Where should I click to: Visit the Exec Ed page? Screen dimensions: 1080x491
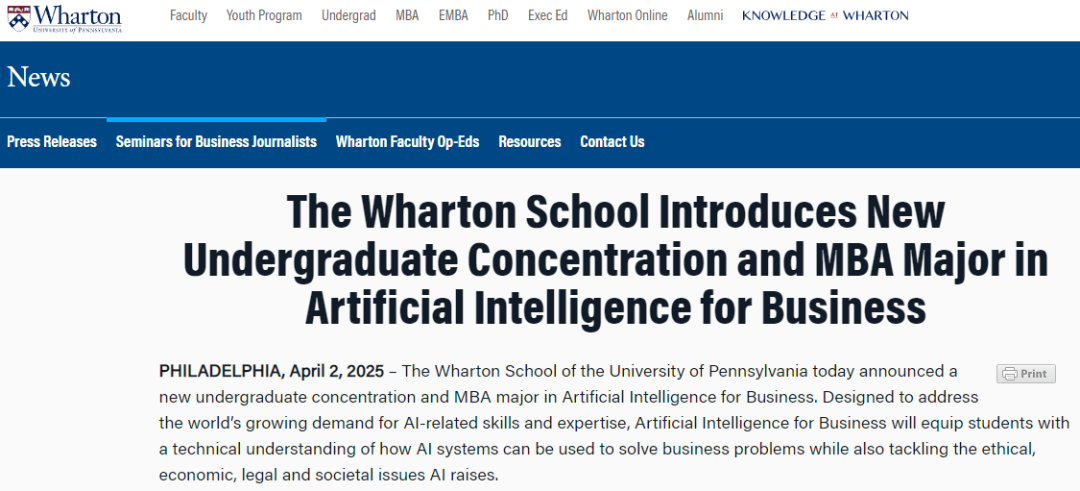click(x=548, y=16)
